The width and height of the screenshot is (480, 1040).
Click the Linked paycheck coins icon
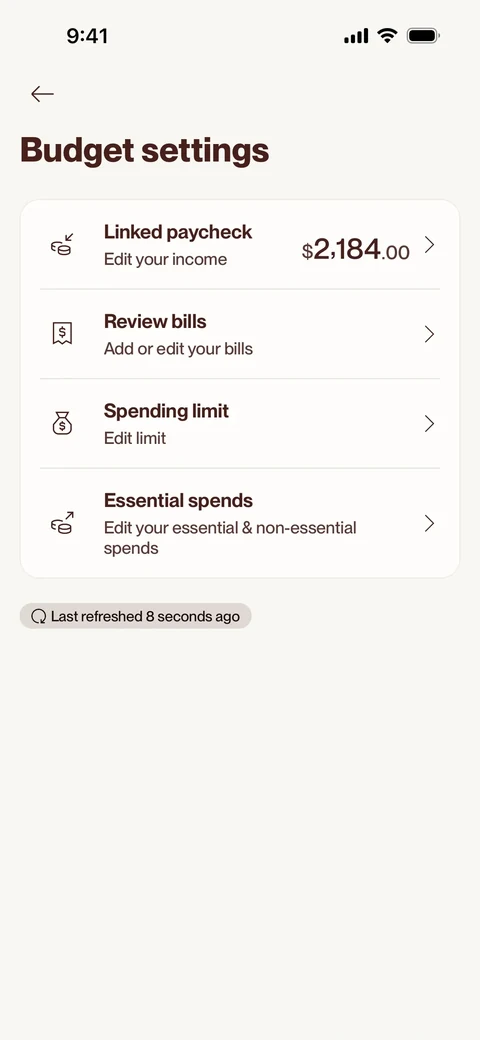pos(62,245)
